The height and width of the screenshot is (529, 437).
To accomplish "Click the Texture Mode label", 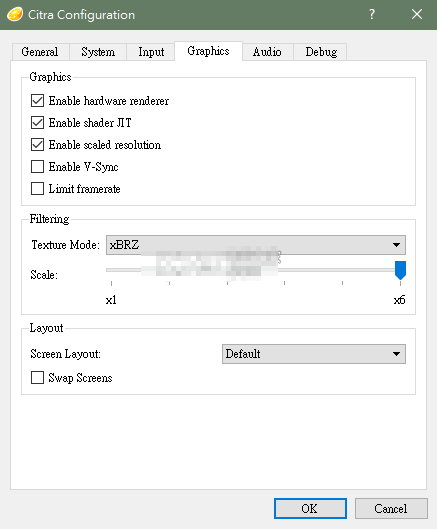I will tap(65, 245).
